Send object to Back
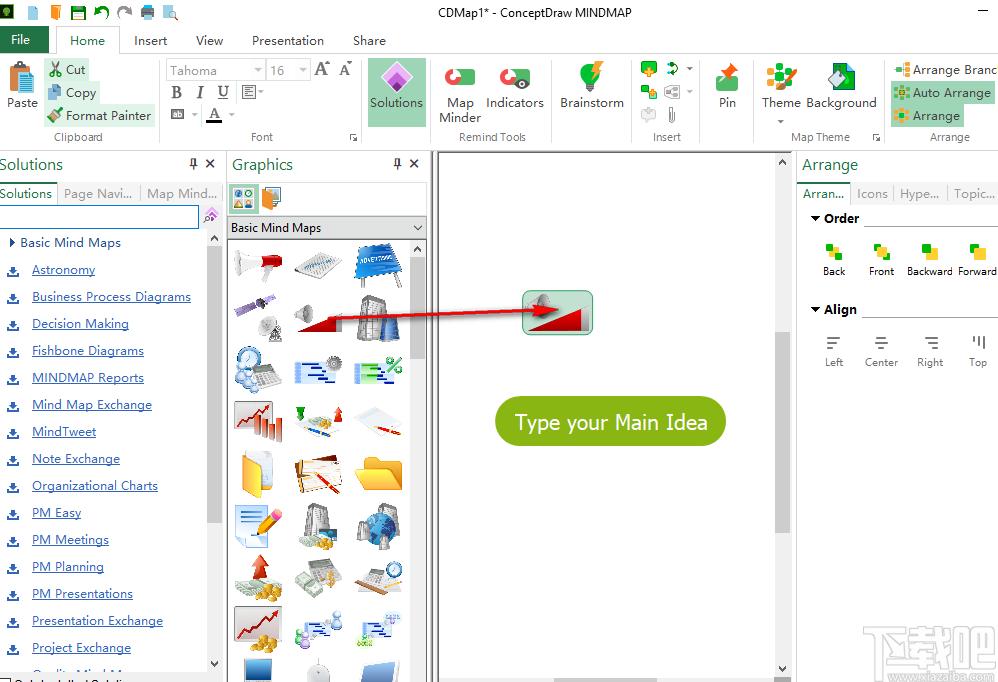Image resolution: width=998 pixels, height=682 pixels. click(x=834, y=260)
